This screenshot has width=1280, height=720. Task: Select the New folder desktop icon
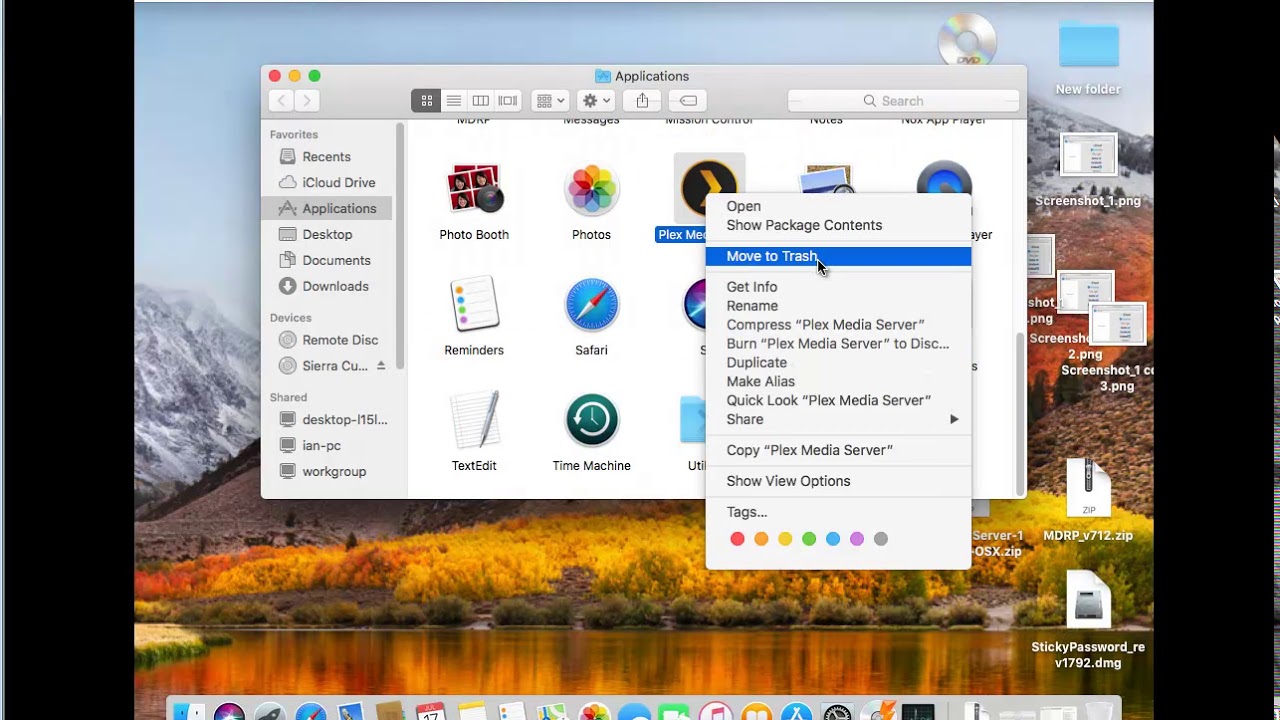pos(1088,45)
